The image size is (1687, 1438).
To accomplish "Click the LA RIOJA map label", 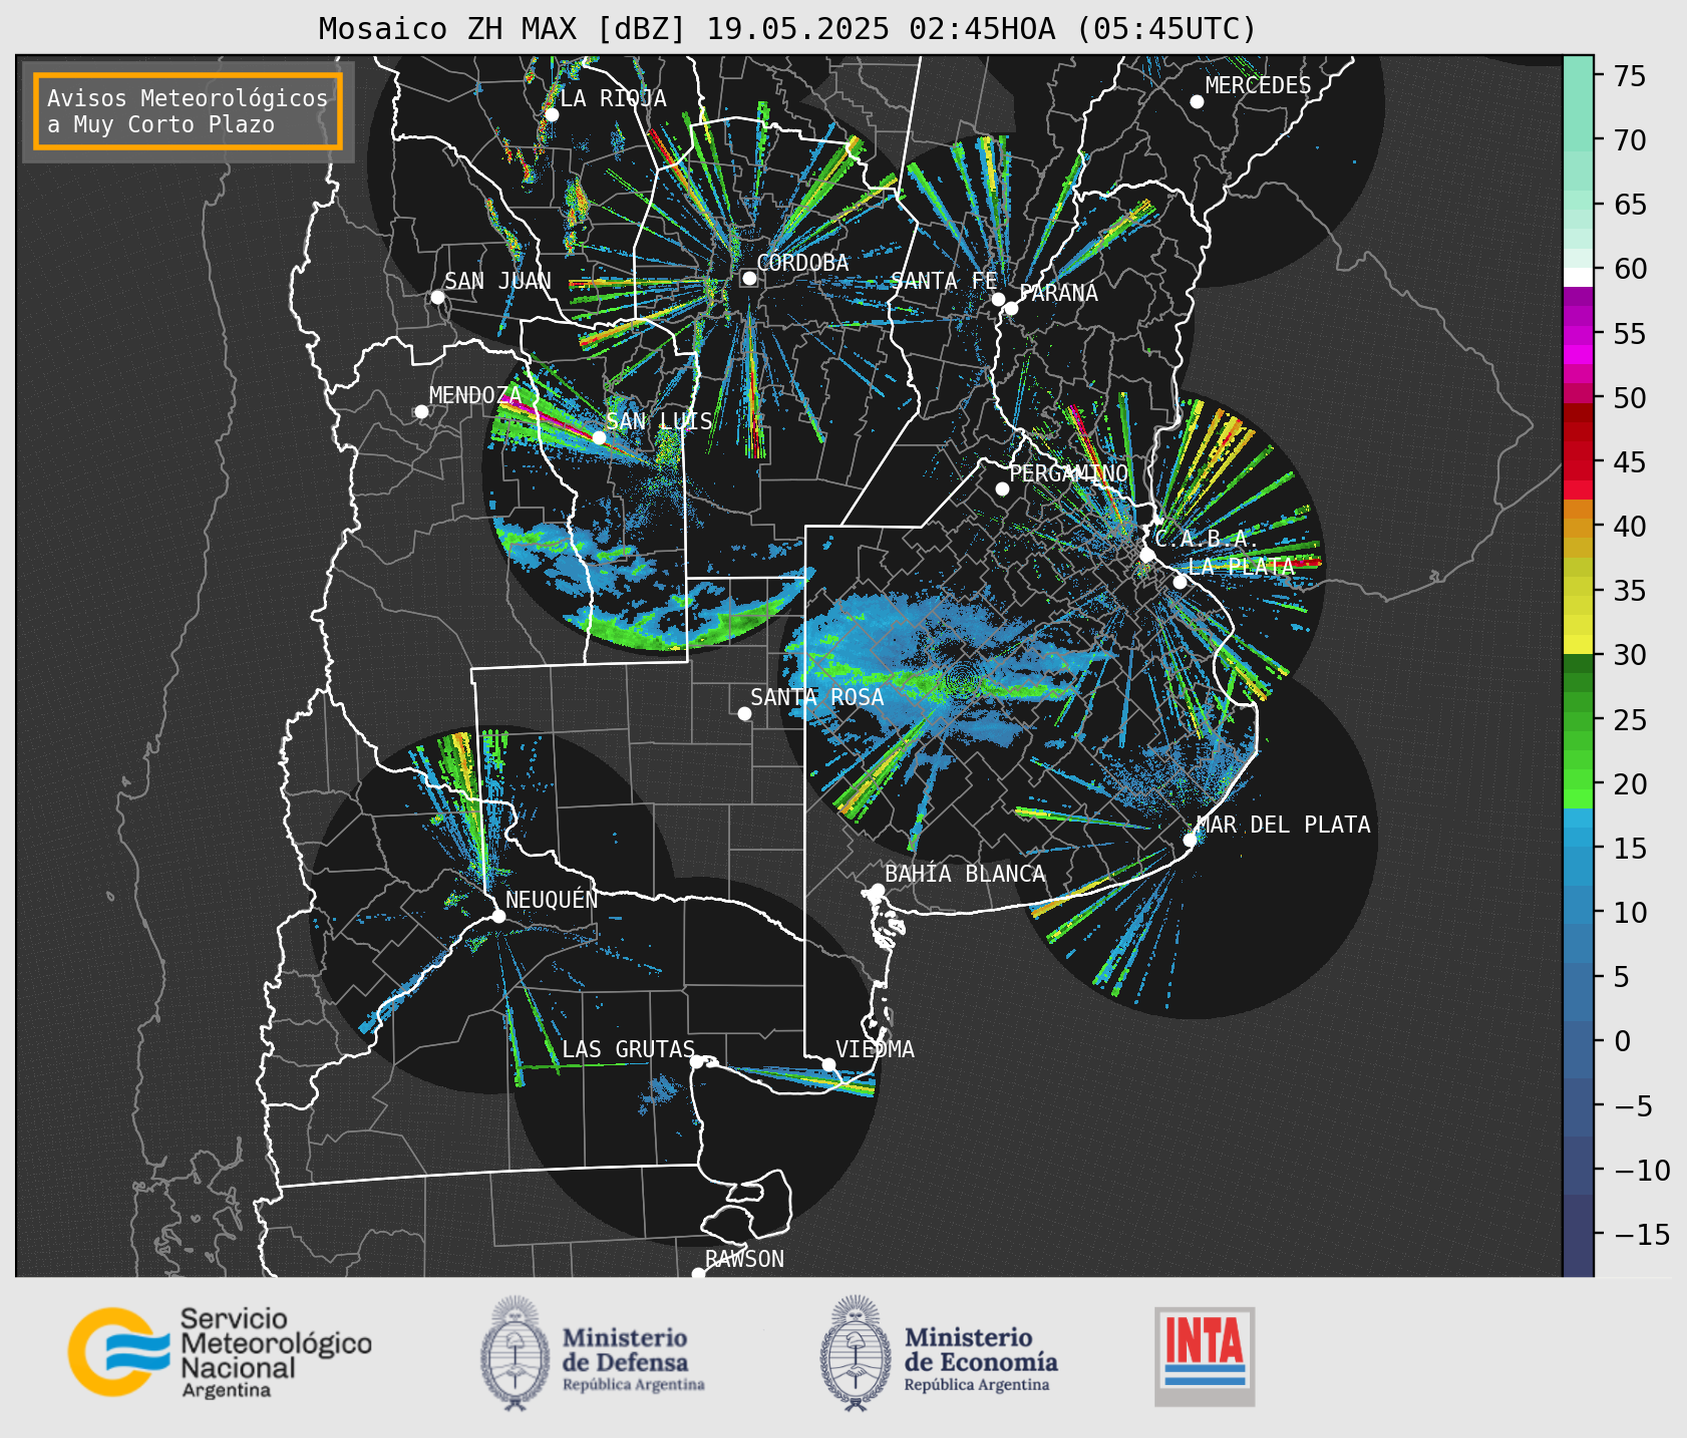I will coord(613,98).
